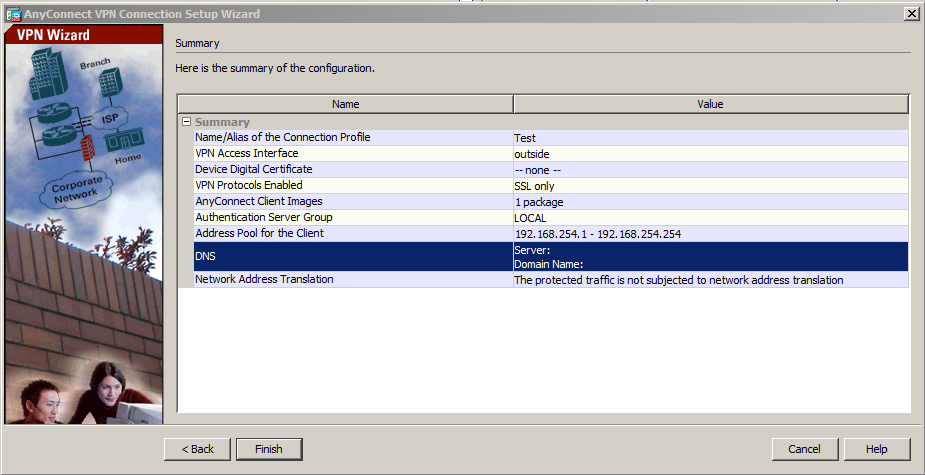925x475 pixels.
Task: Select the Device Digital Certificate row
Action: (551, 170)
